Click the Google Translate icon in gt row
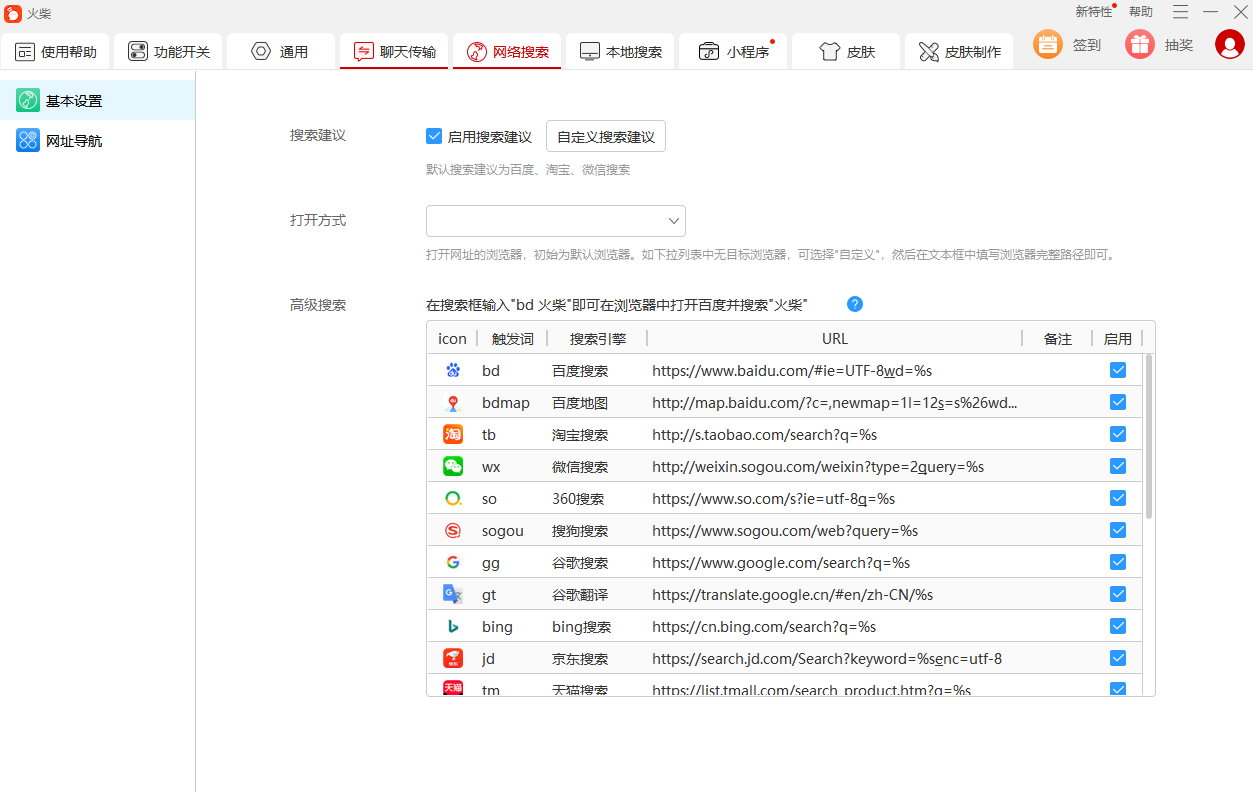The image size is (1253, 792). coord(453,594)
